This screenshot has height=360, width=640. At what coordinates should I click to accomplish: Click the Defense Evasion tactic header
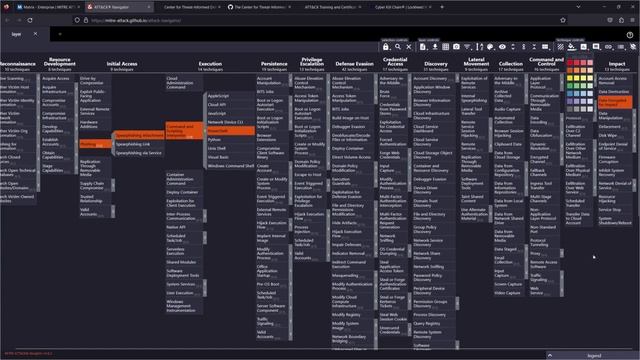pyautogui.click(x=354, y=64)
